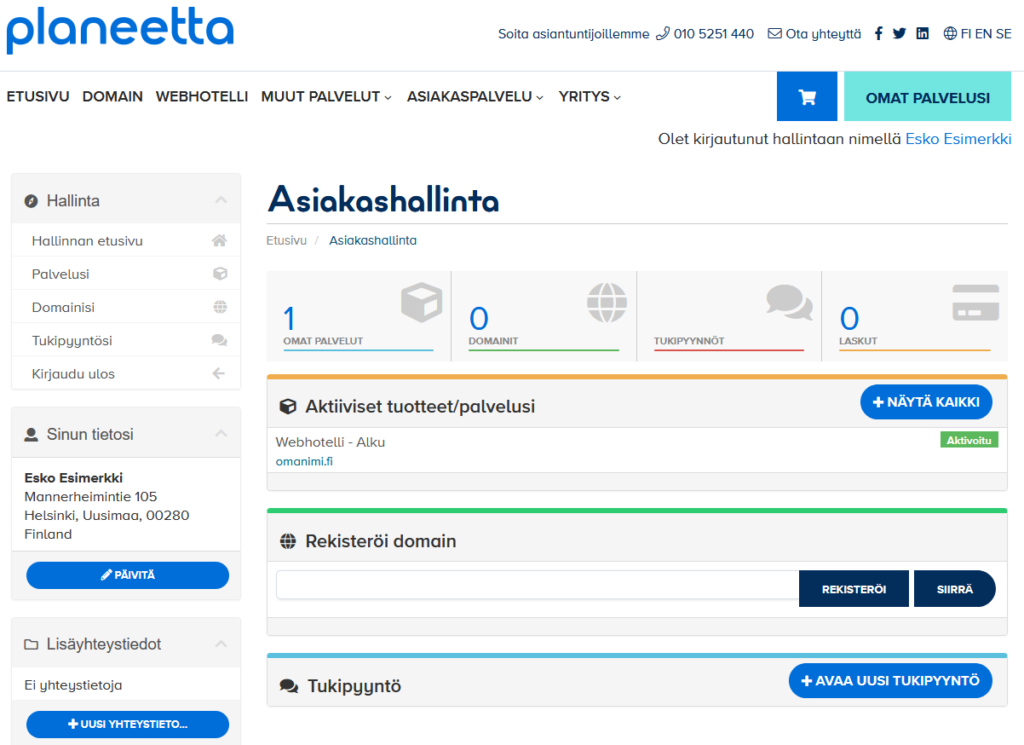Click the box icon in Palvelusi row

pyautogui.click(x=220, y=274)
